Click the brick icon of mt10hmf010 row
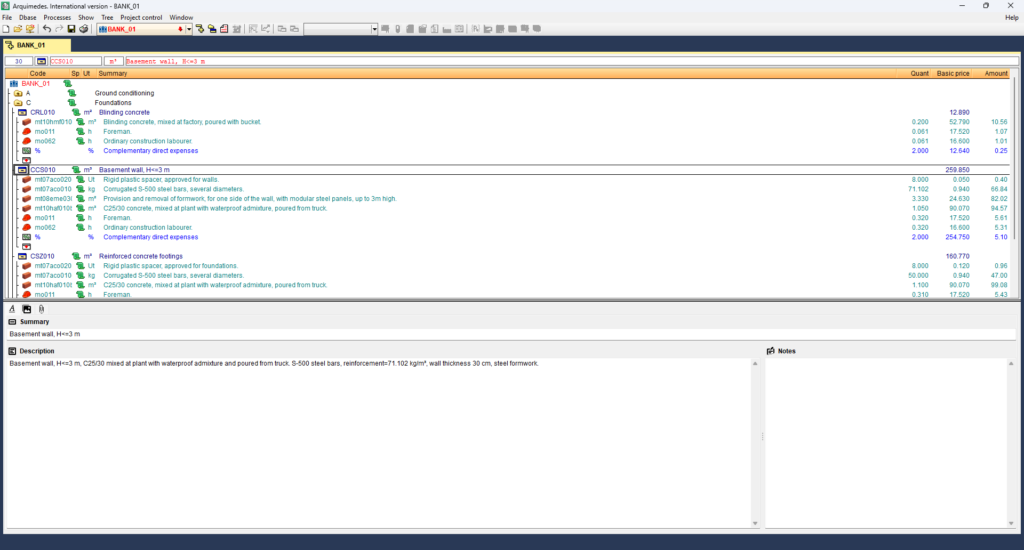Image resolution: width=1024 pixels, height=550 pixels. pos(27,122)
